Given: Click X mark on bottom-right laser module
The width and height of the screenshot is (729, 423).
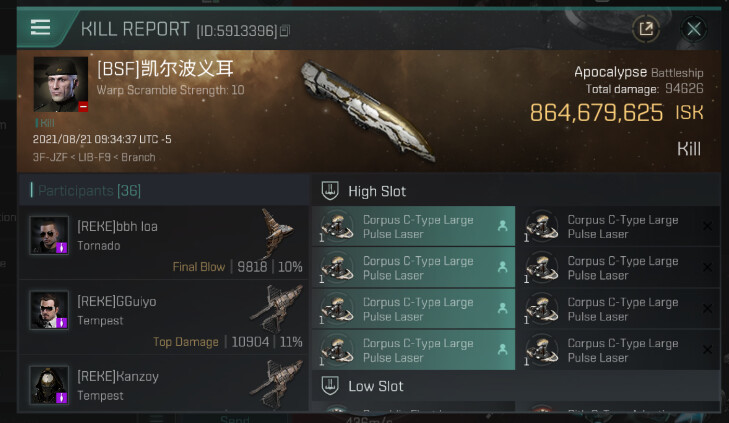Looking at the screenshot, I should (x=707, y=350).
